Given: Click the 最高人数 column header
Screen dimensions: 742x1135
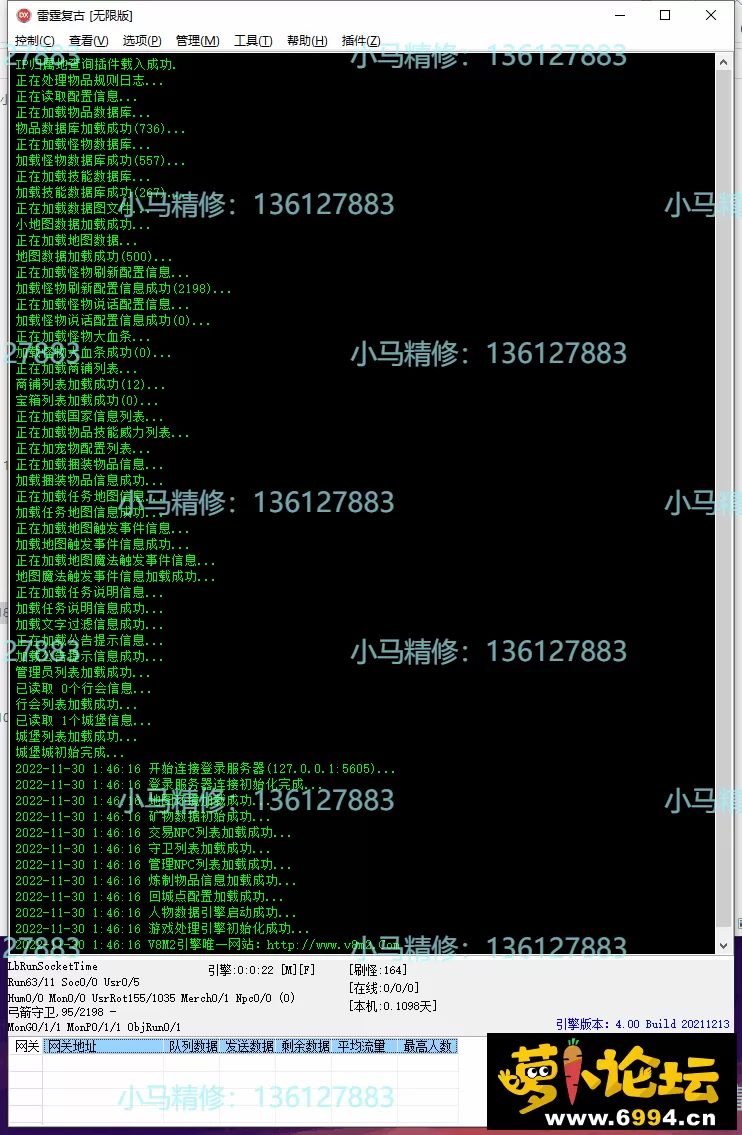Looking at the screenshot, I should point(427,1046).
